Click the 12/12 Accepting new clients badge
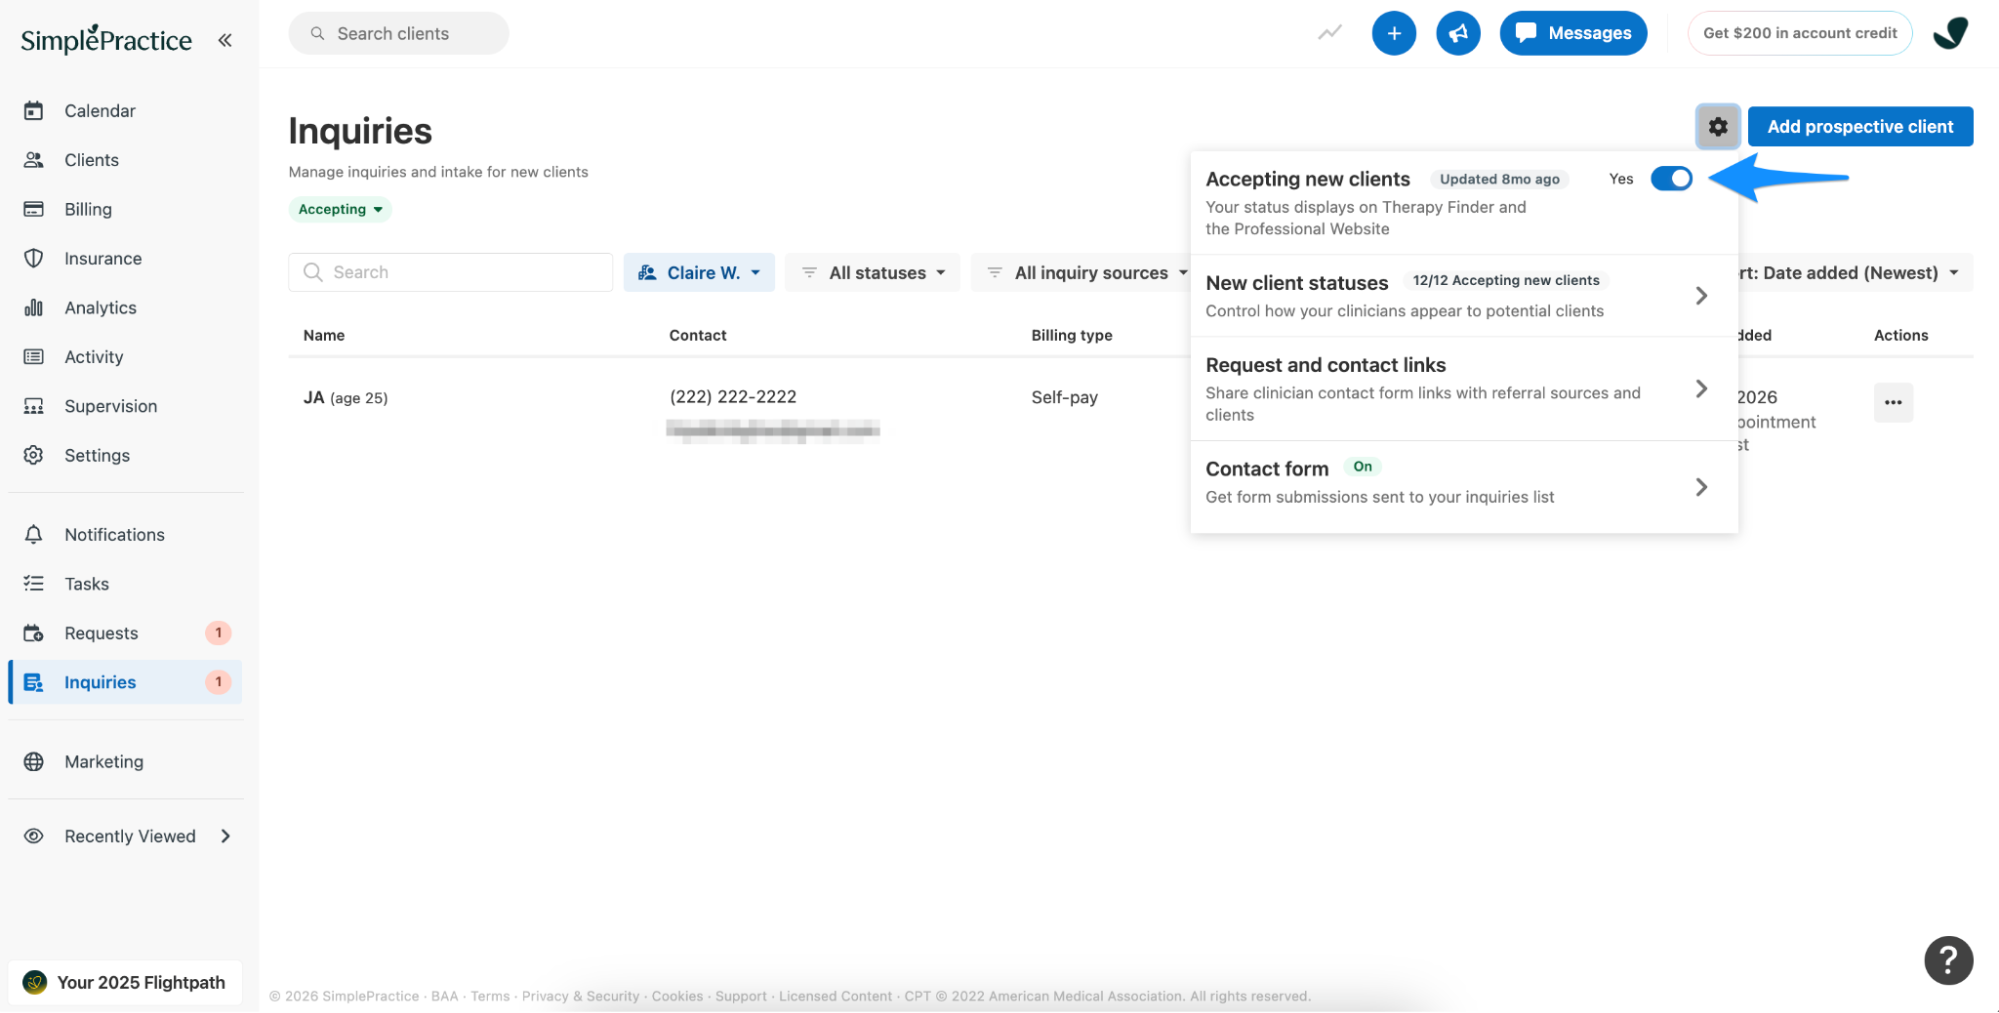Screen dimensions: 1999x1013 pos(1506,280)
